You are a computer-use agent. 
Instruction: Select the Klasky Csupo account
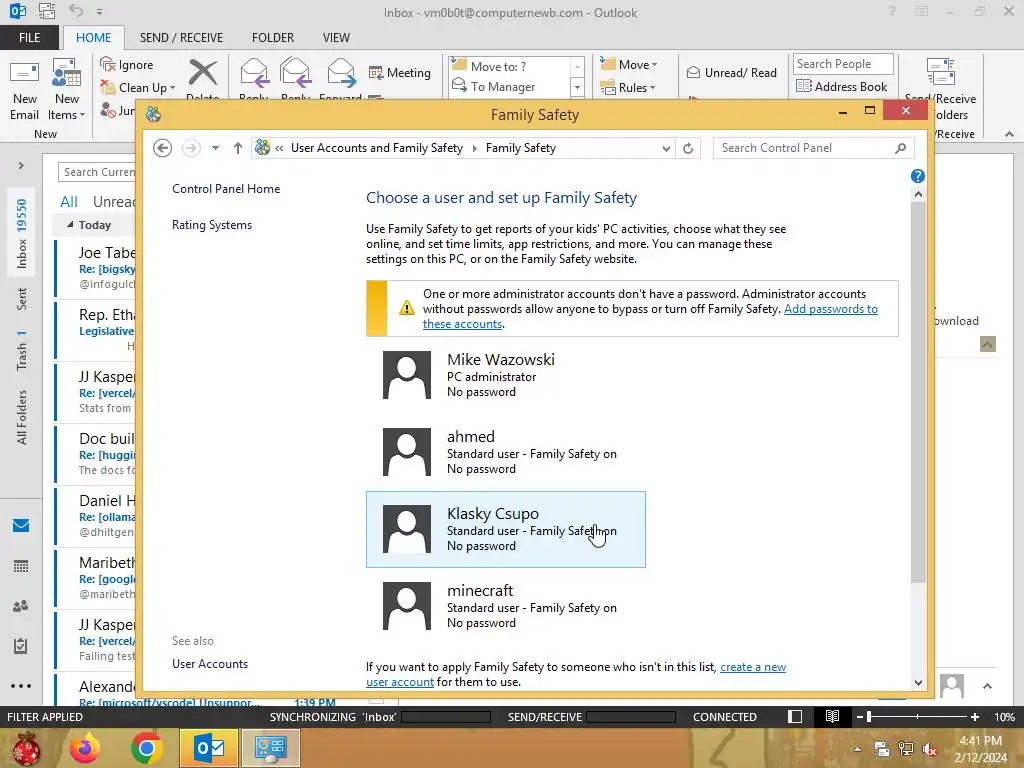pos(505,530)
